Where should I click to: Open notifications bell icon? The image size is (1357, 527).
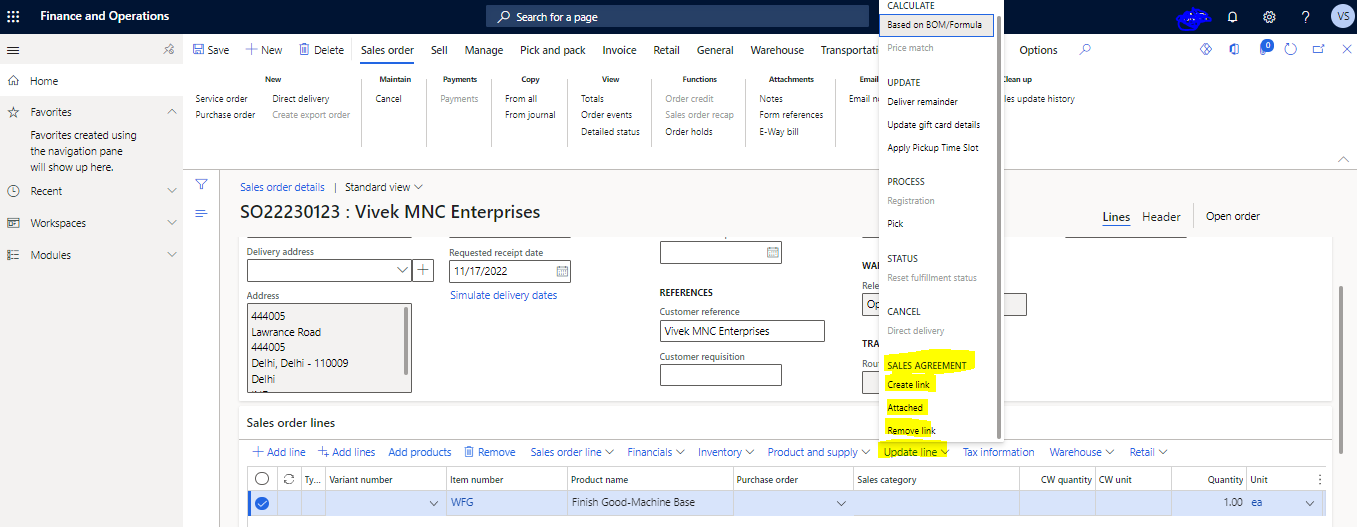[x=1232, y=17]
